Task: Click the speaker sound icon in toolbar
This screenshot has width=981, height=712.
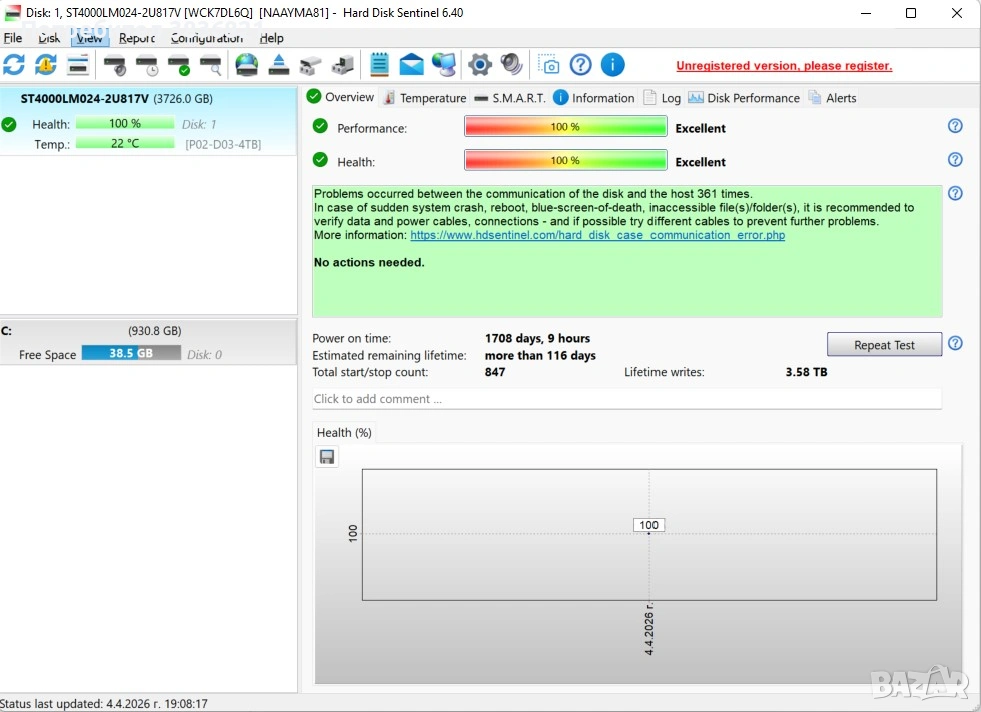Action: [x=511, y=65]
